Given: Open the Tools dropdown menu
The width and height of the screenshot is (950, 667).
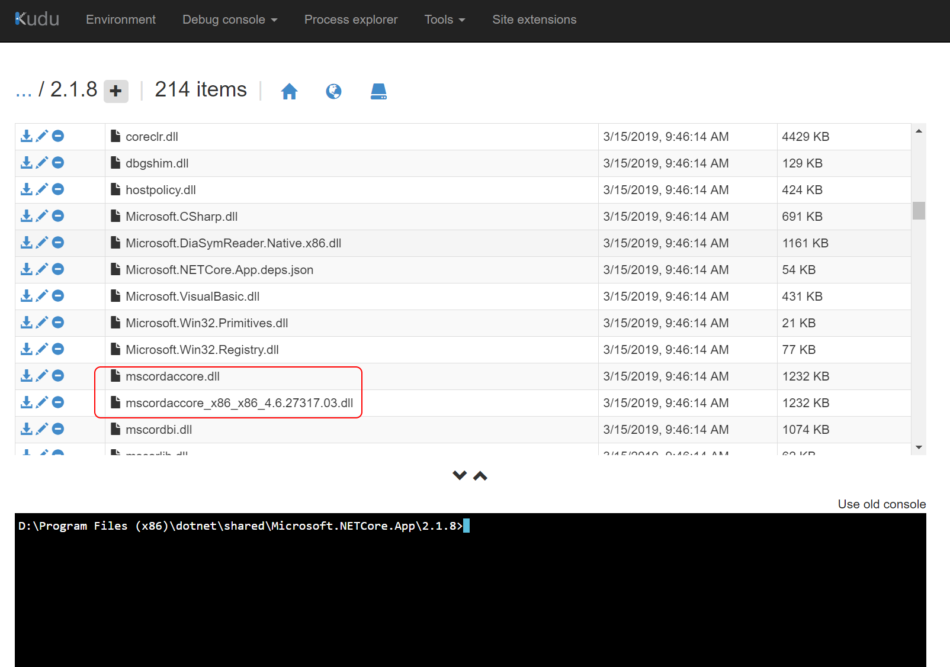Looking at the screenshot, I should coord(444,19).
